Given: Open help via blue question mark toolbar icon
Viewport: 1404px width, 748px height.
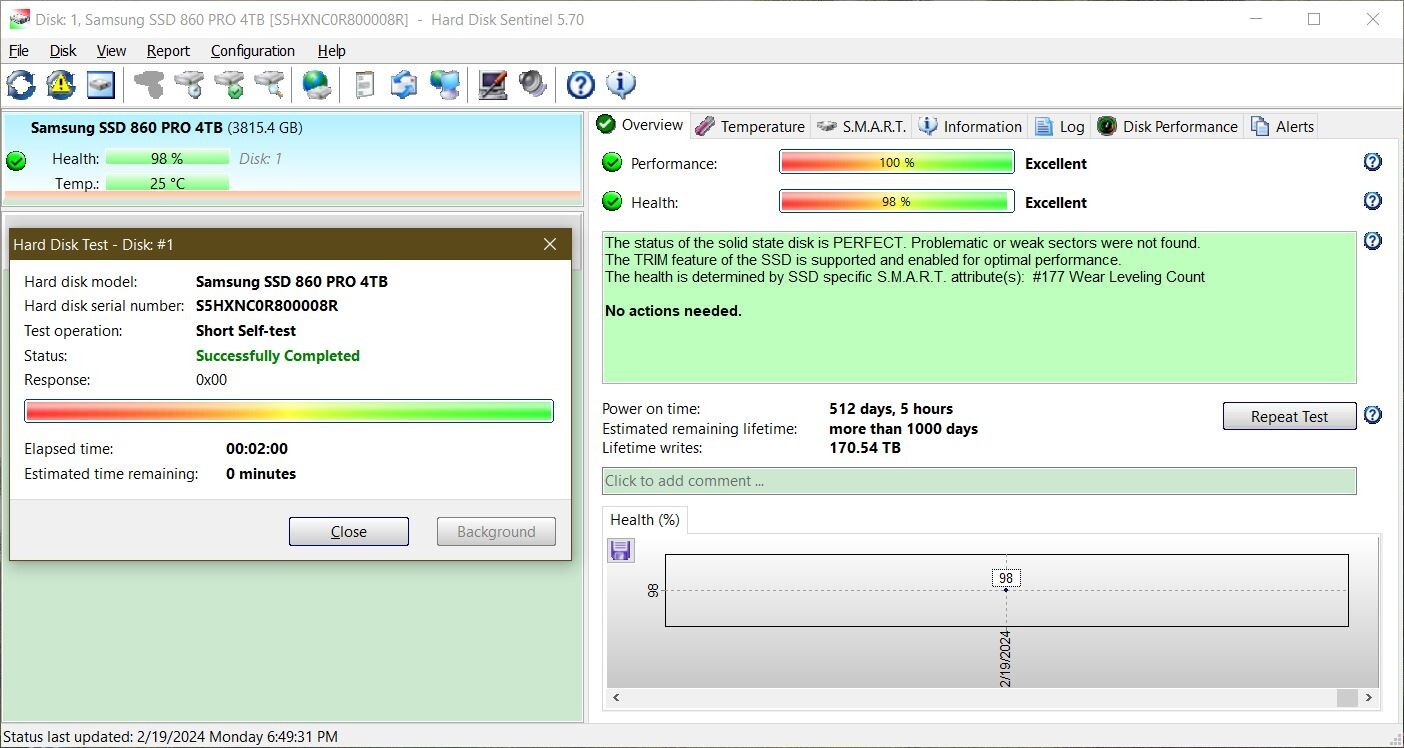Looking at the screenshot, I should tap(580, 84).
